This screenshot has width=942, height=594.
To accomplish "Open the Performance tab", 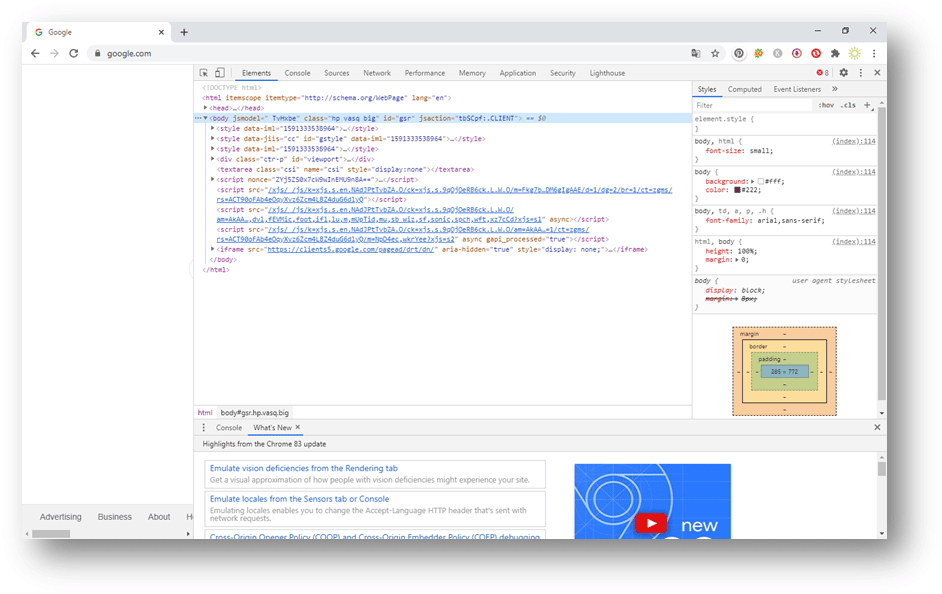I will [425, 73].
